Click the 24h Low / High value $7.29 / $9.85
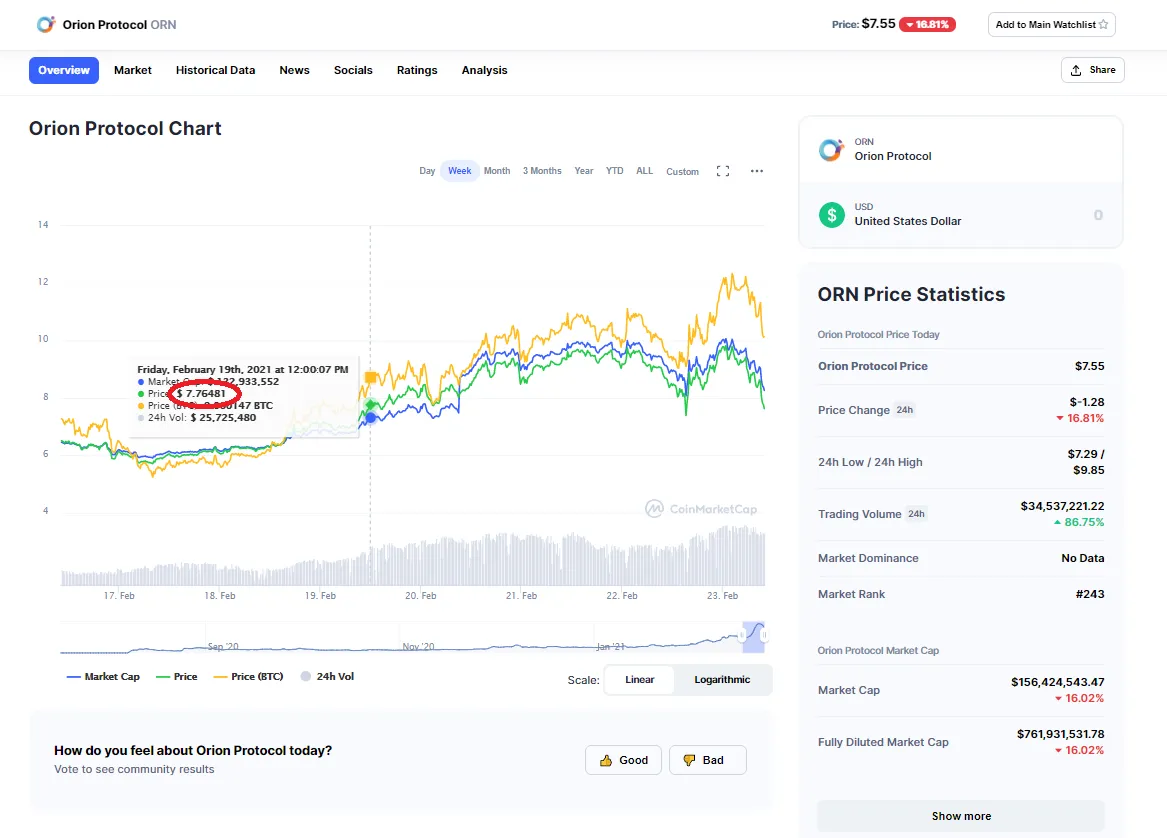This screenshot has width=1167, height=838. [1086, 462]
